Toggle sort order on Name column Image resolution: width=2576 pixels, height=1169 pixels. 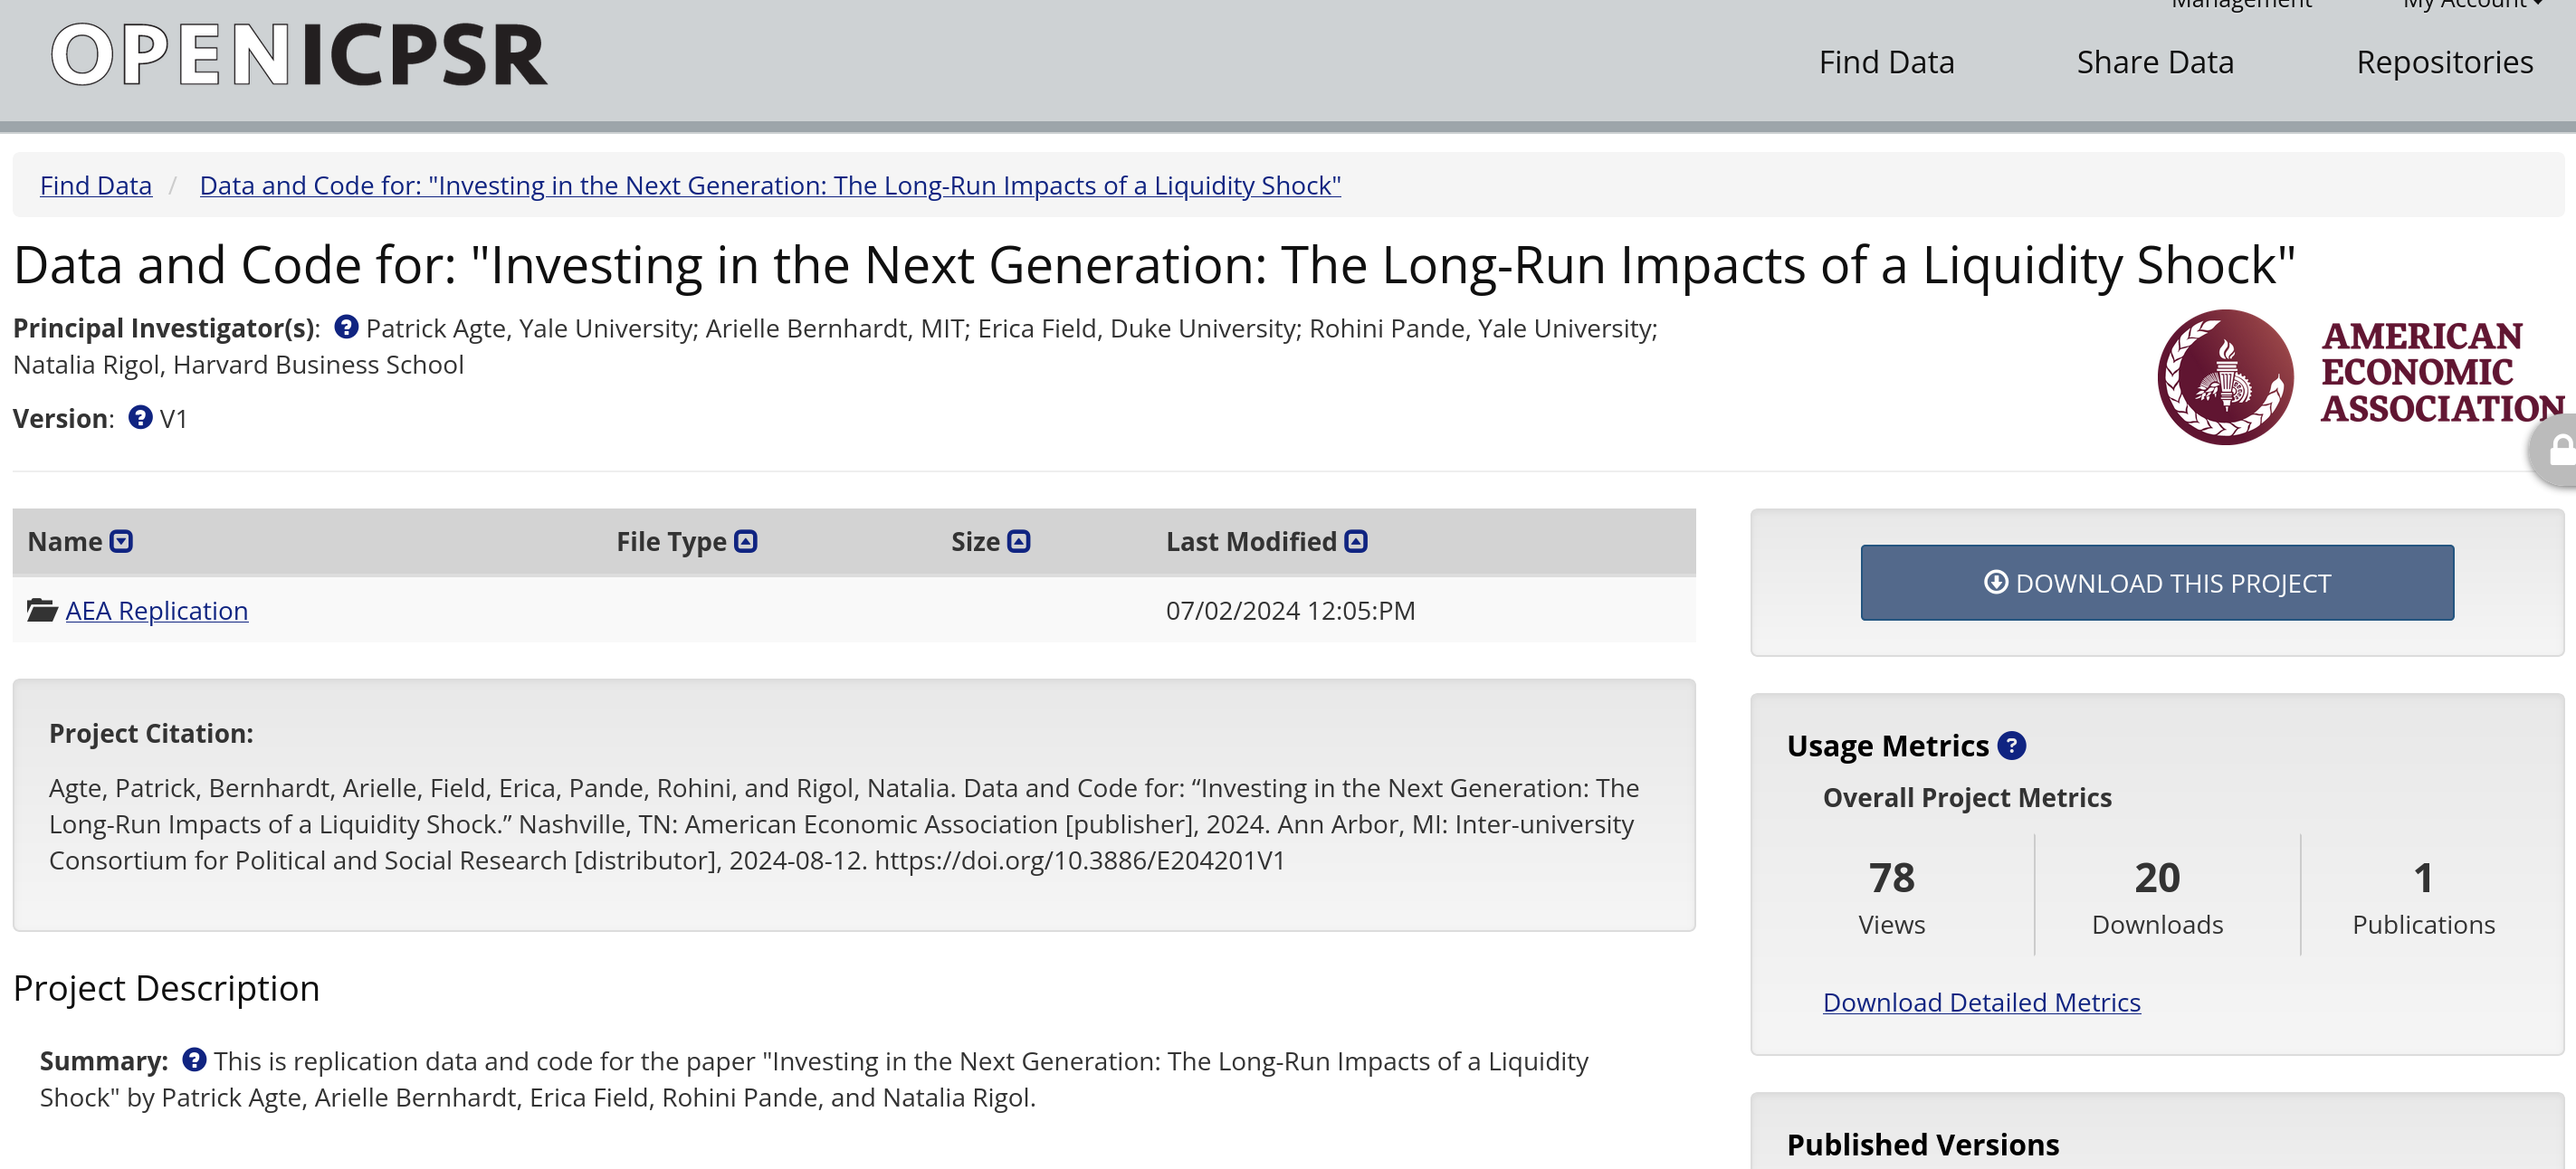(121, 541)
